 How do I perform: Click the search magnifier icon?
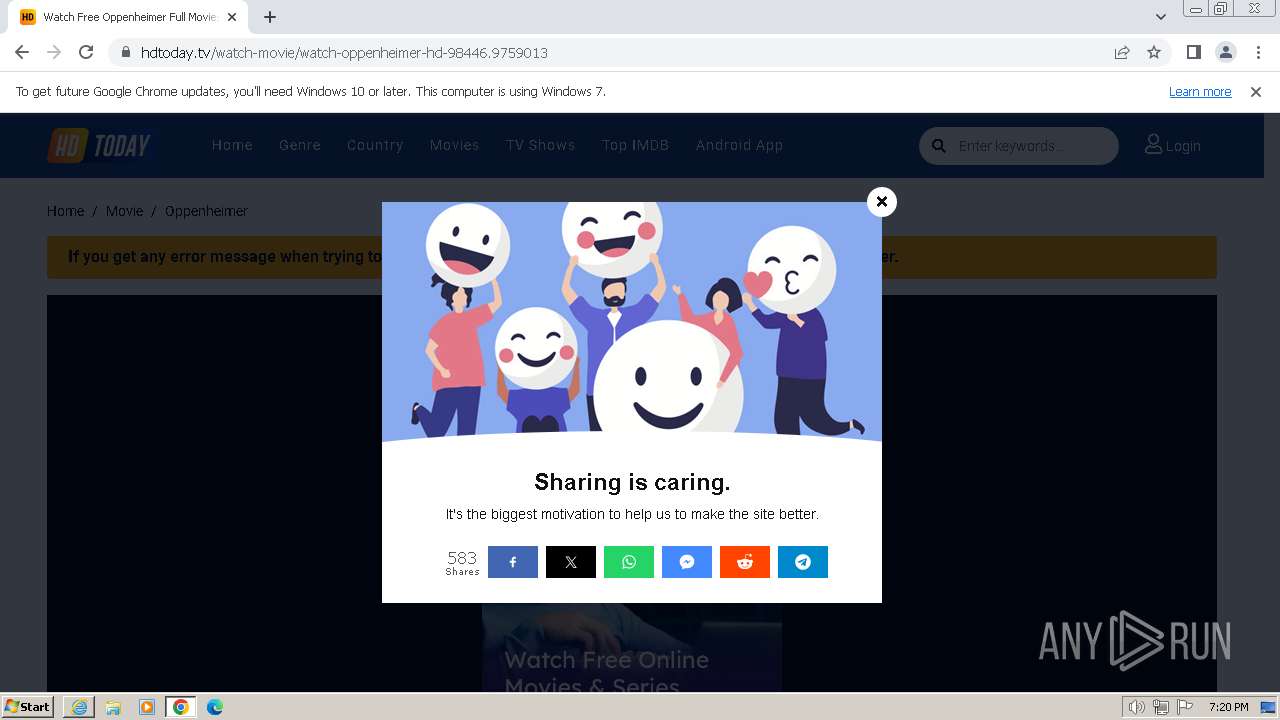(x=939, y=146)
